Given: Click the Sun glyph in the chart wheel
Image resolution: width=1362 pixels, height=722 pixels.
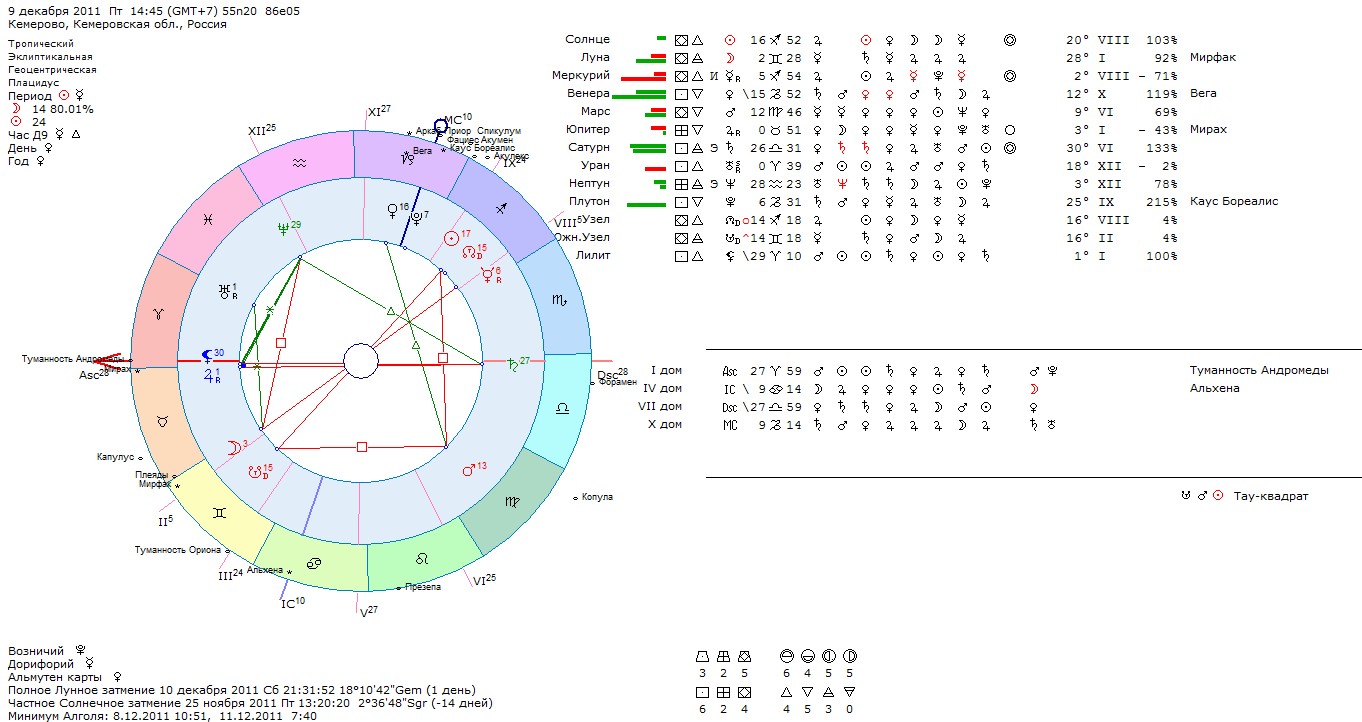Looking at the screenshot, I should click(451, 238).
